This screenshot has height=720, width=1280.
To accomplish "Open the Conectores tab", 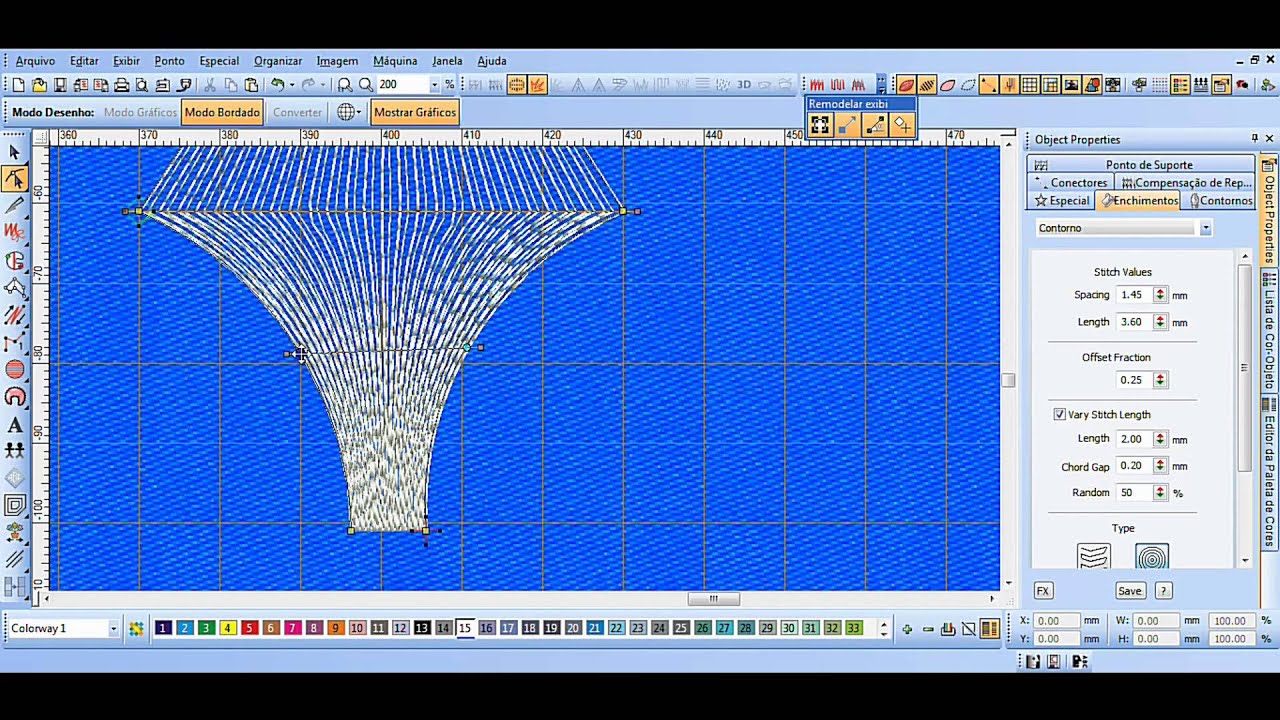I will coord(1071,183).
